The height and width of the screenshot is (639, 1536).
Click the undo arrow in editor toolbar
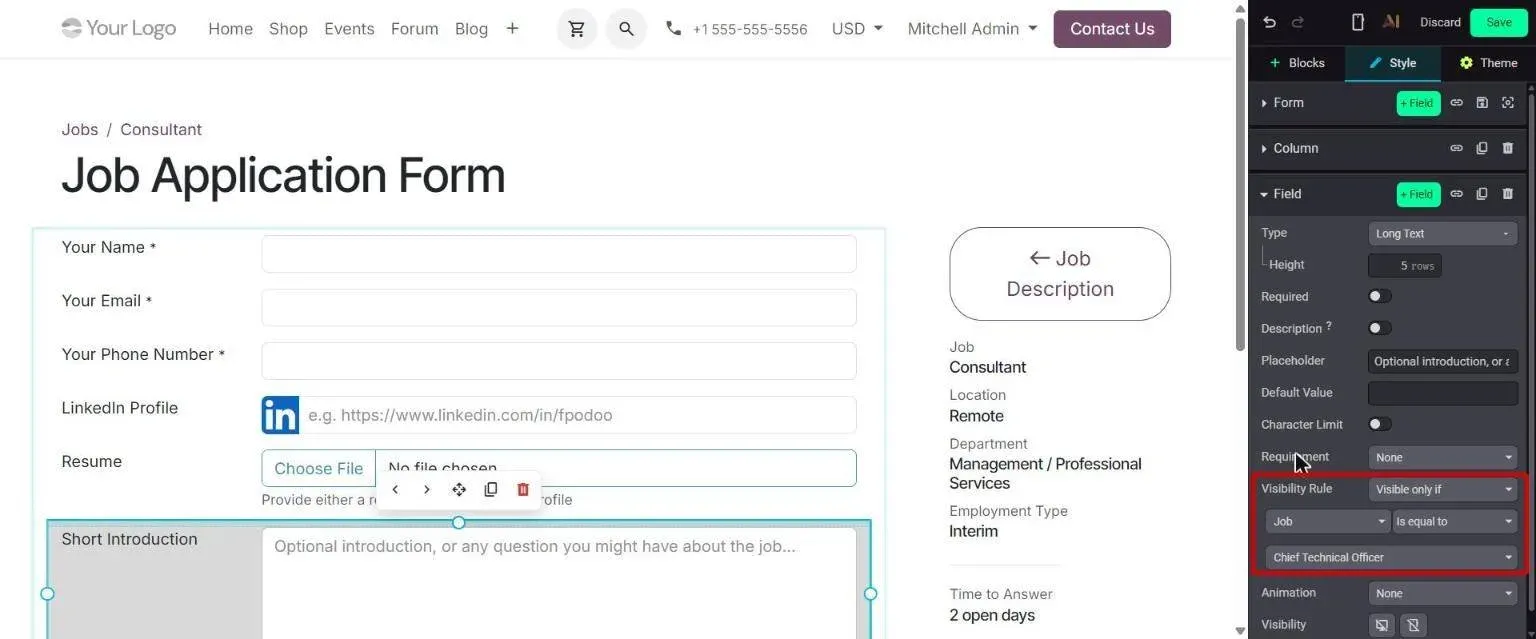tap(1269, 22)
